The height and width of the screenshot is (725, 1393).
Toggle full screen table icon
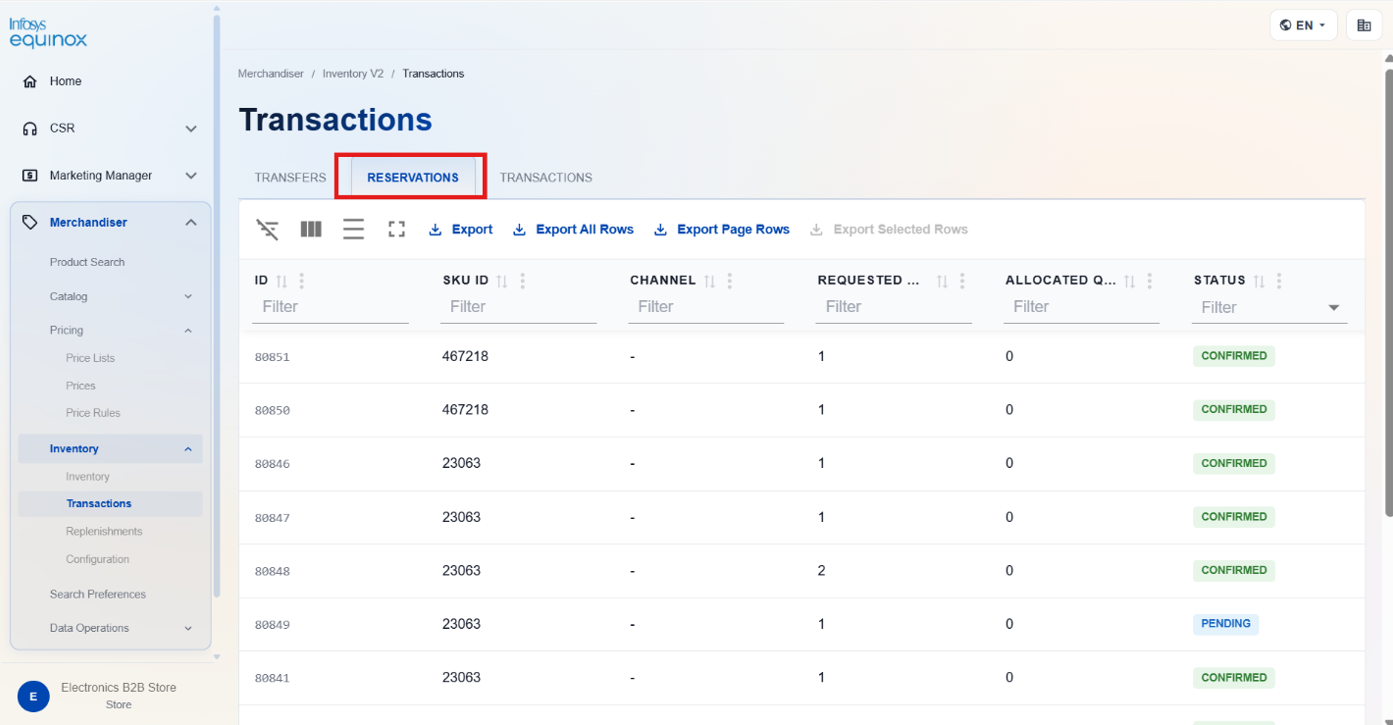click(x=397, y=230)
